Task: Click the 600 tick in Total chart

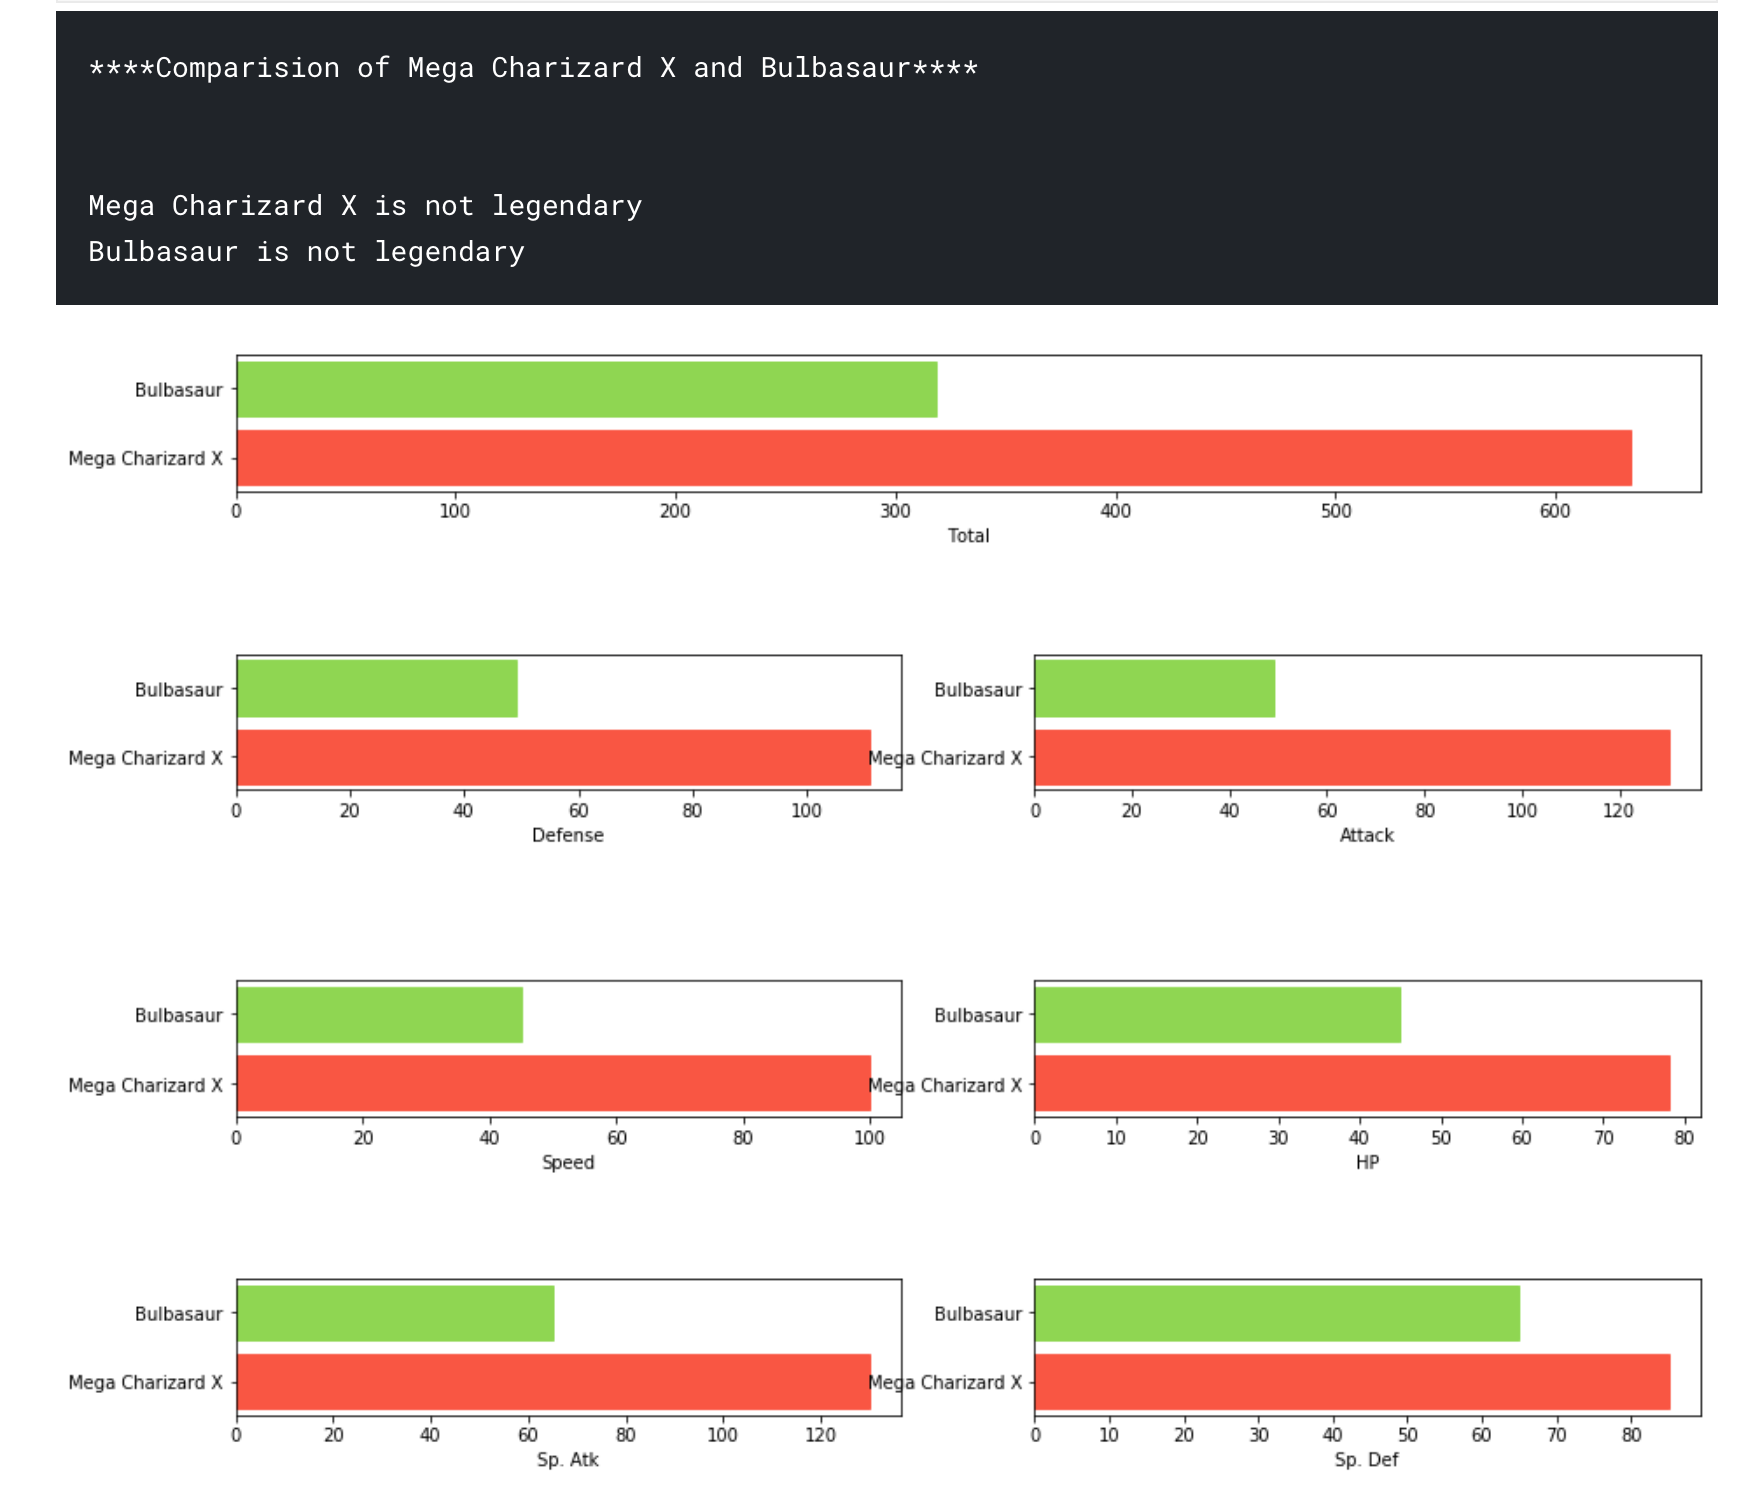Action: click(1555, 511)
